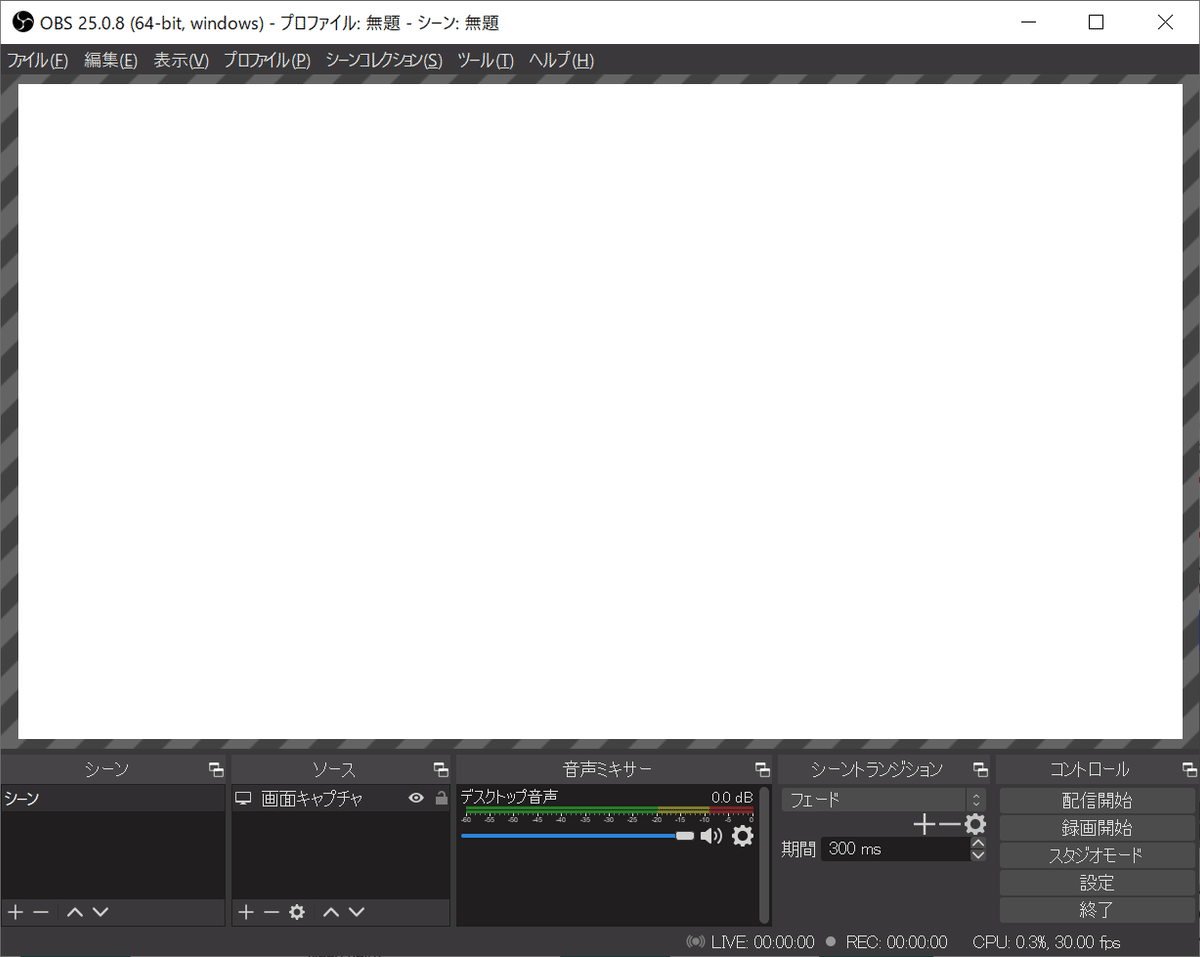
Task: Click the OBS logo in title bar
Action: 23,22
